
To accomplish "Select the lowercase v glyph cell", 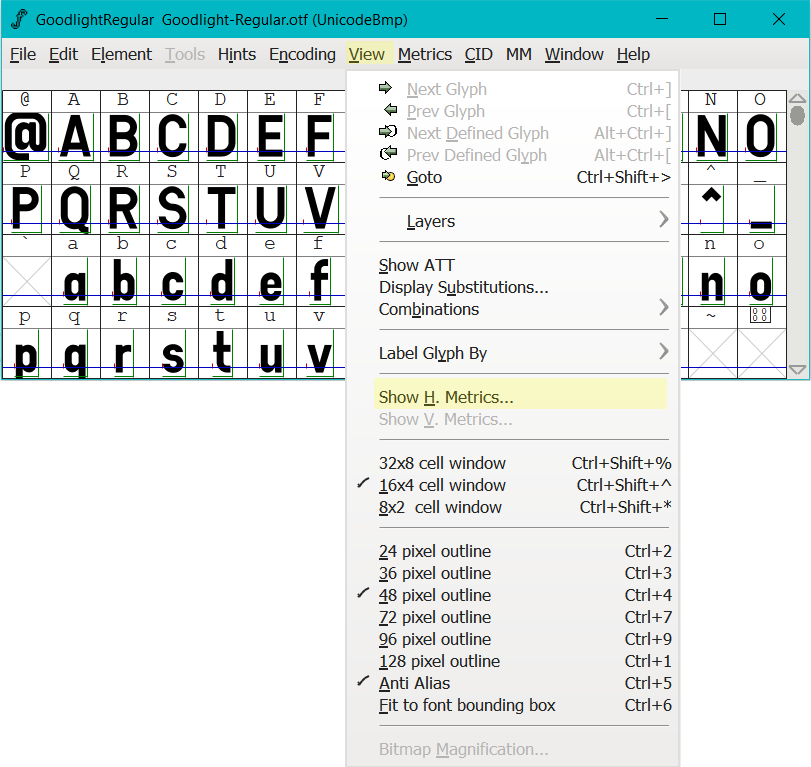I will (x=320, y=352).
